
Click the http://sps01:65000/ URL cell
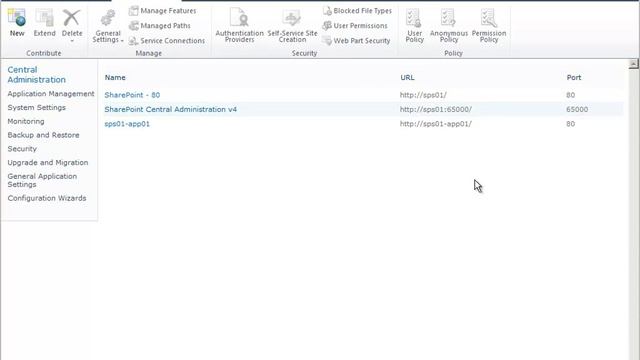coord(436,109)
